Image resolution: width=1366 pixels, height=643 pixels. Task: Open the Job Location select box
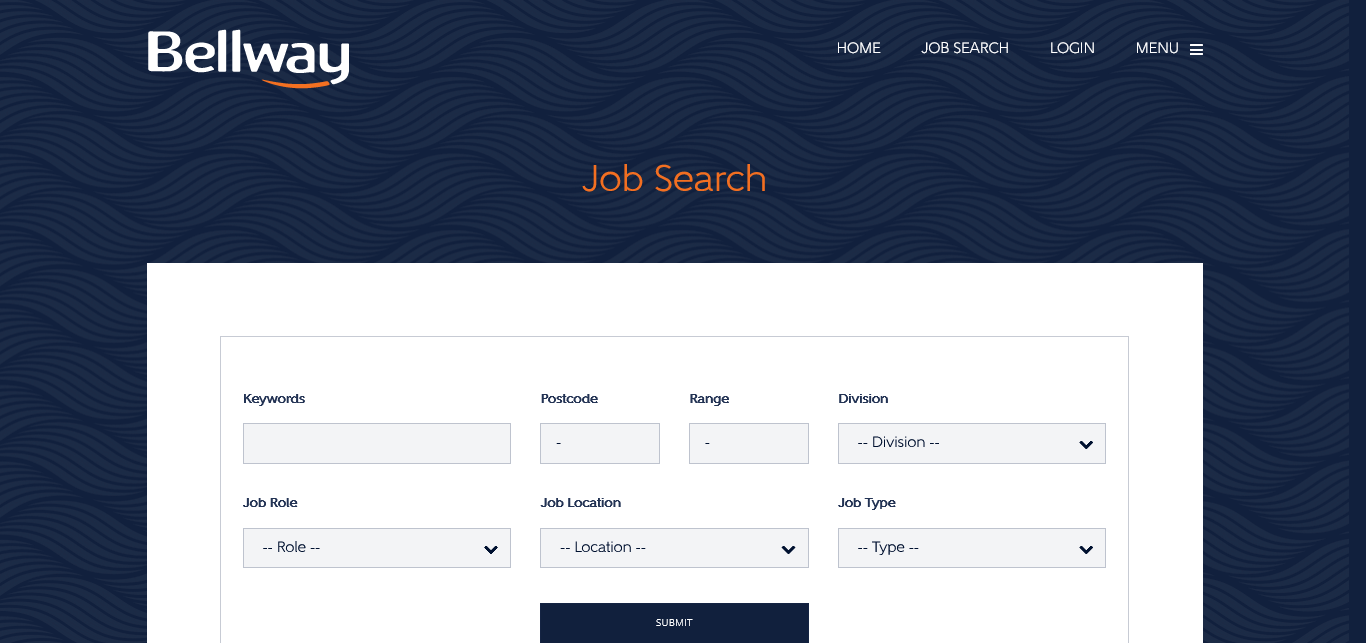pyautogui.click(x=662, y=548)
